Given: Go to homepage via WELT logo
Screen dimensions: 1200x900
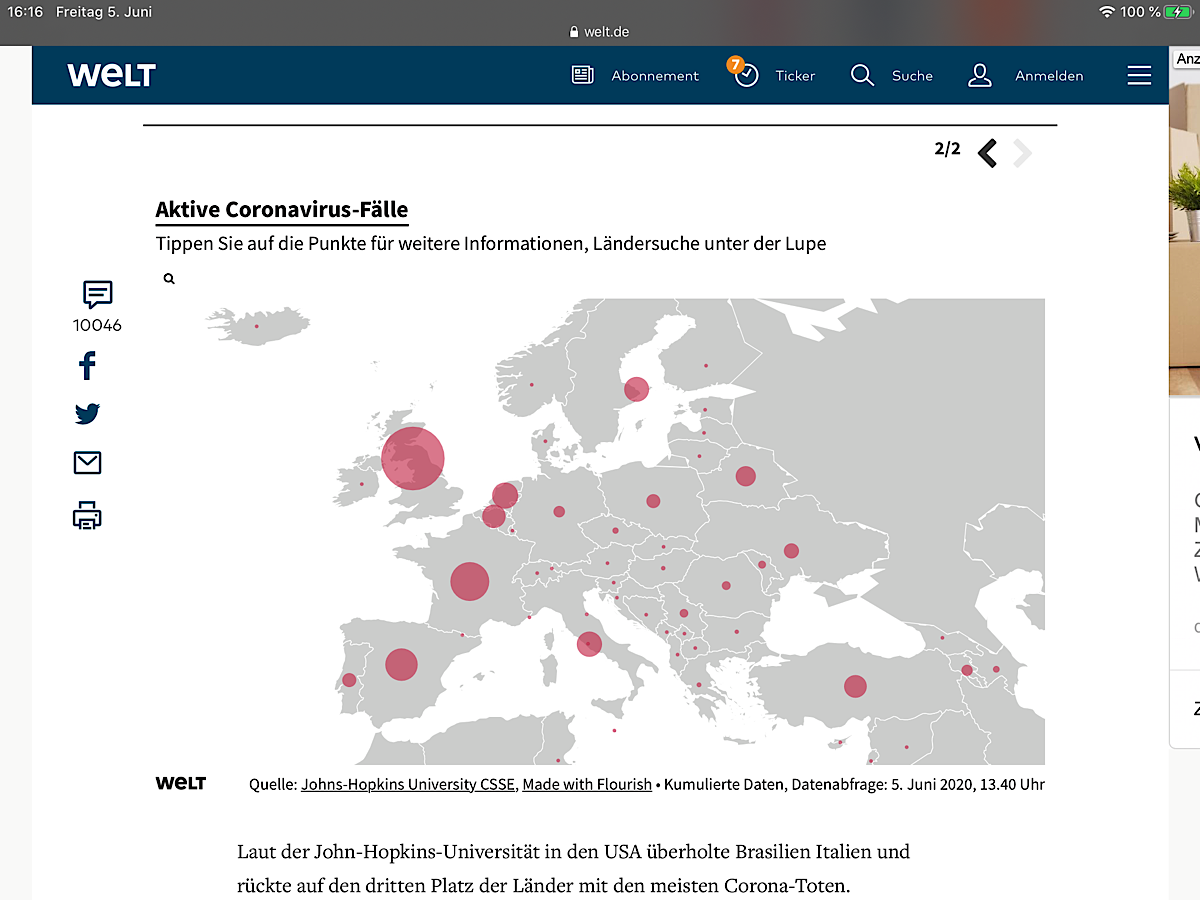Looking at the screenshot, I should [111, 75].
